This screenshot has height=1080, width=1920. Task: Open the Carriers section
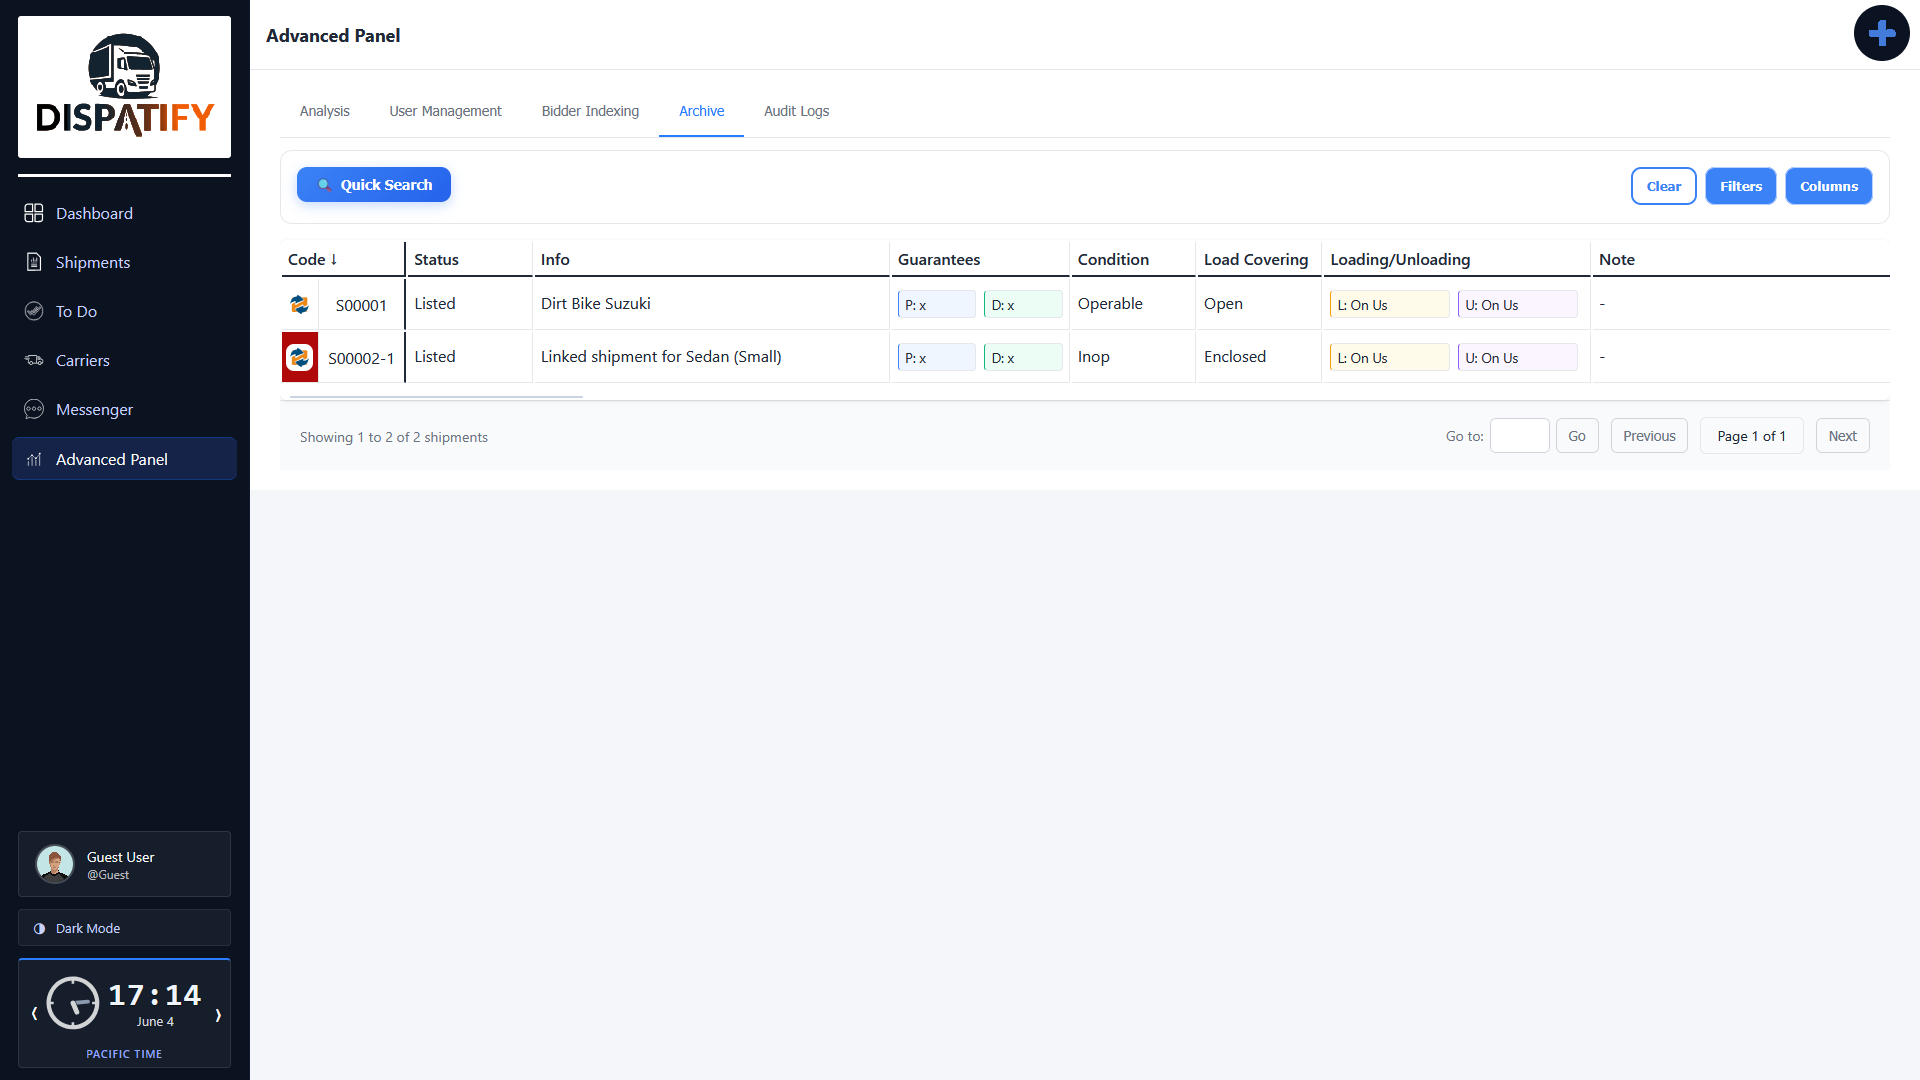(124, 360)
